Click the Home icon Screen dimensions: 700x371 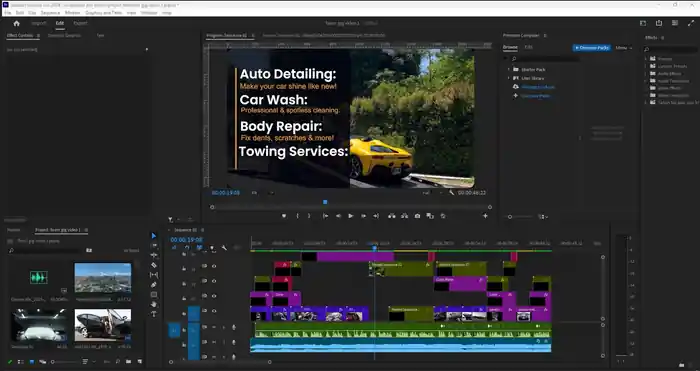[x=17, y=23]
